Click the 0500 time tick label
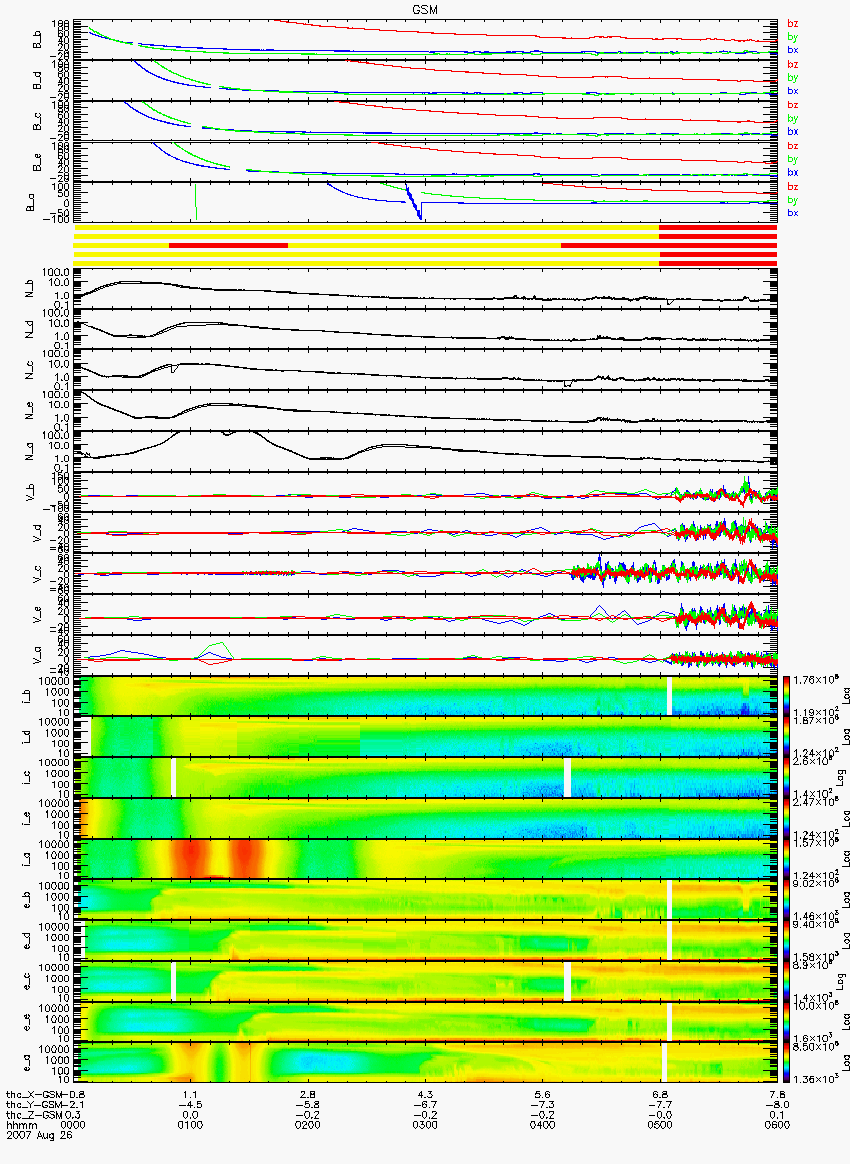This screenshot has width=850, height=1164. click(x=660, y=1125)
